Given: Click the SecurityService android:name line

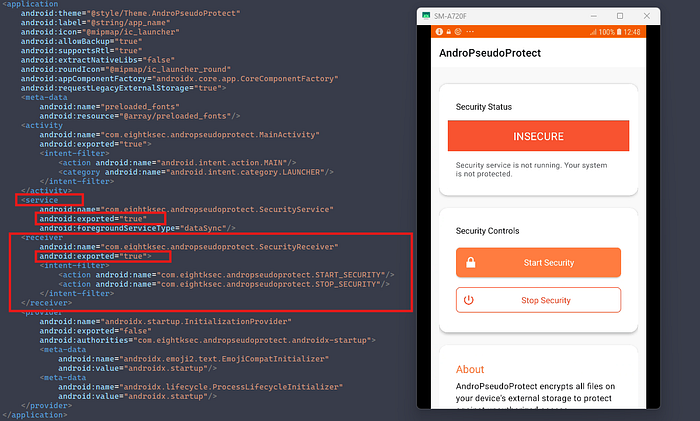Looking at the screenshot, I should [186, 209].
